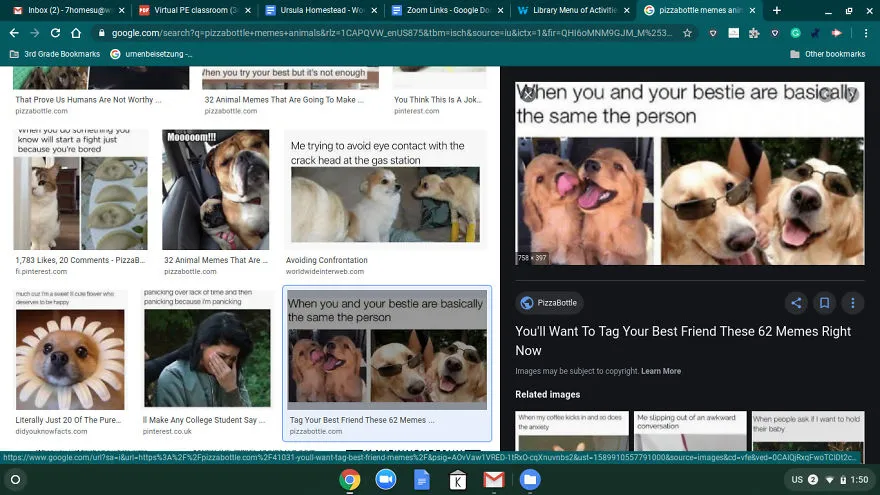The image size is (880, 495).
Task: Open the puzzle-piece extension icon
Action: (754, 33)
